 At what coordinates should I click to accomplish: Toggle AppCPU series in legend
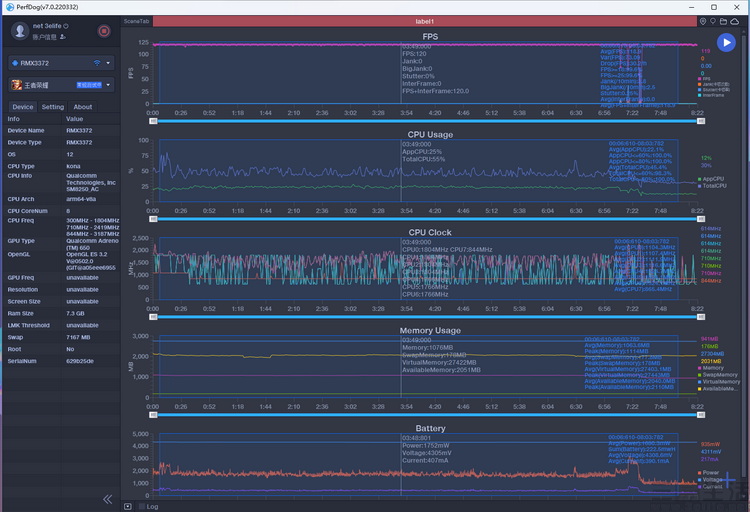click(x=711, y=178)
